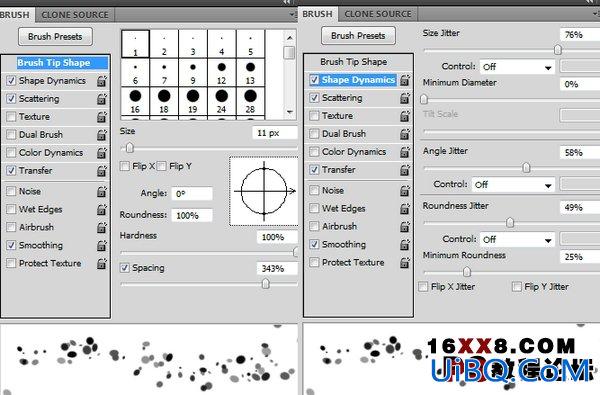The width and height of the screenshot is (600, 395).
Task: Toggle lock icon for Texture in left panel
Action: tap(101, 117)
